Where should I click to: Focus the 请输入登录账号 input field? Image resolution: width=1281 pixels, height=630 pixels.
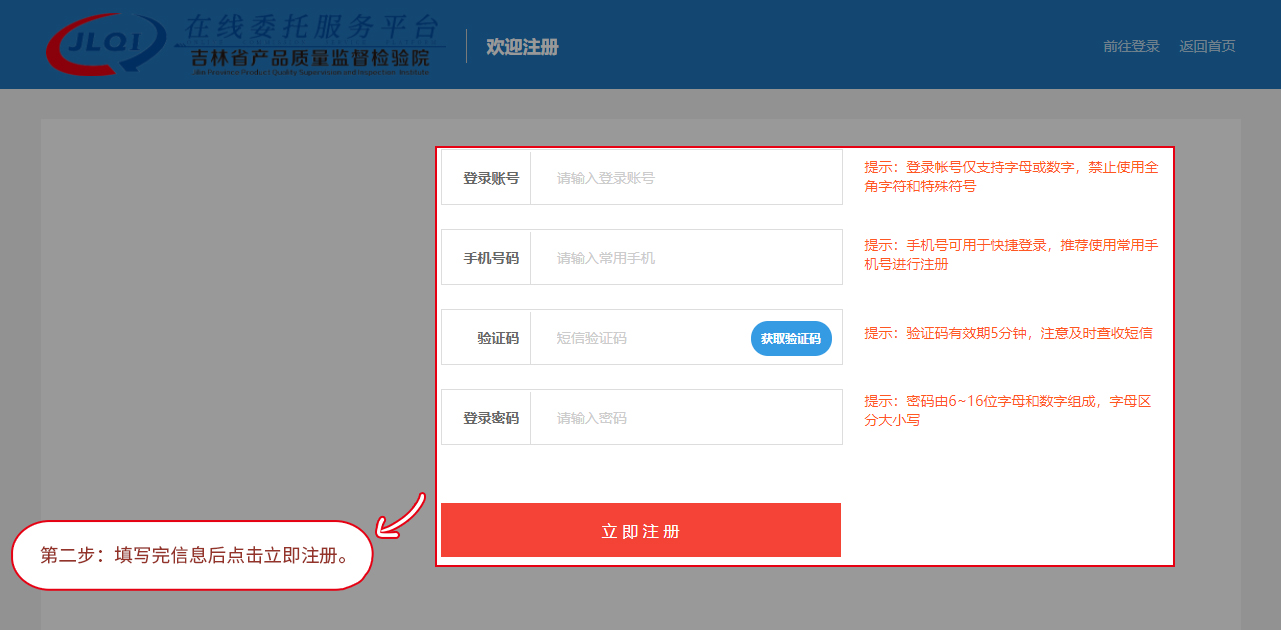[x=685, y=178]
